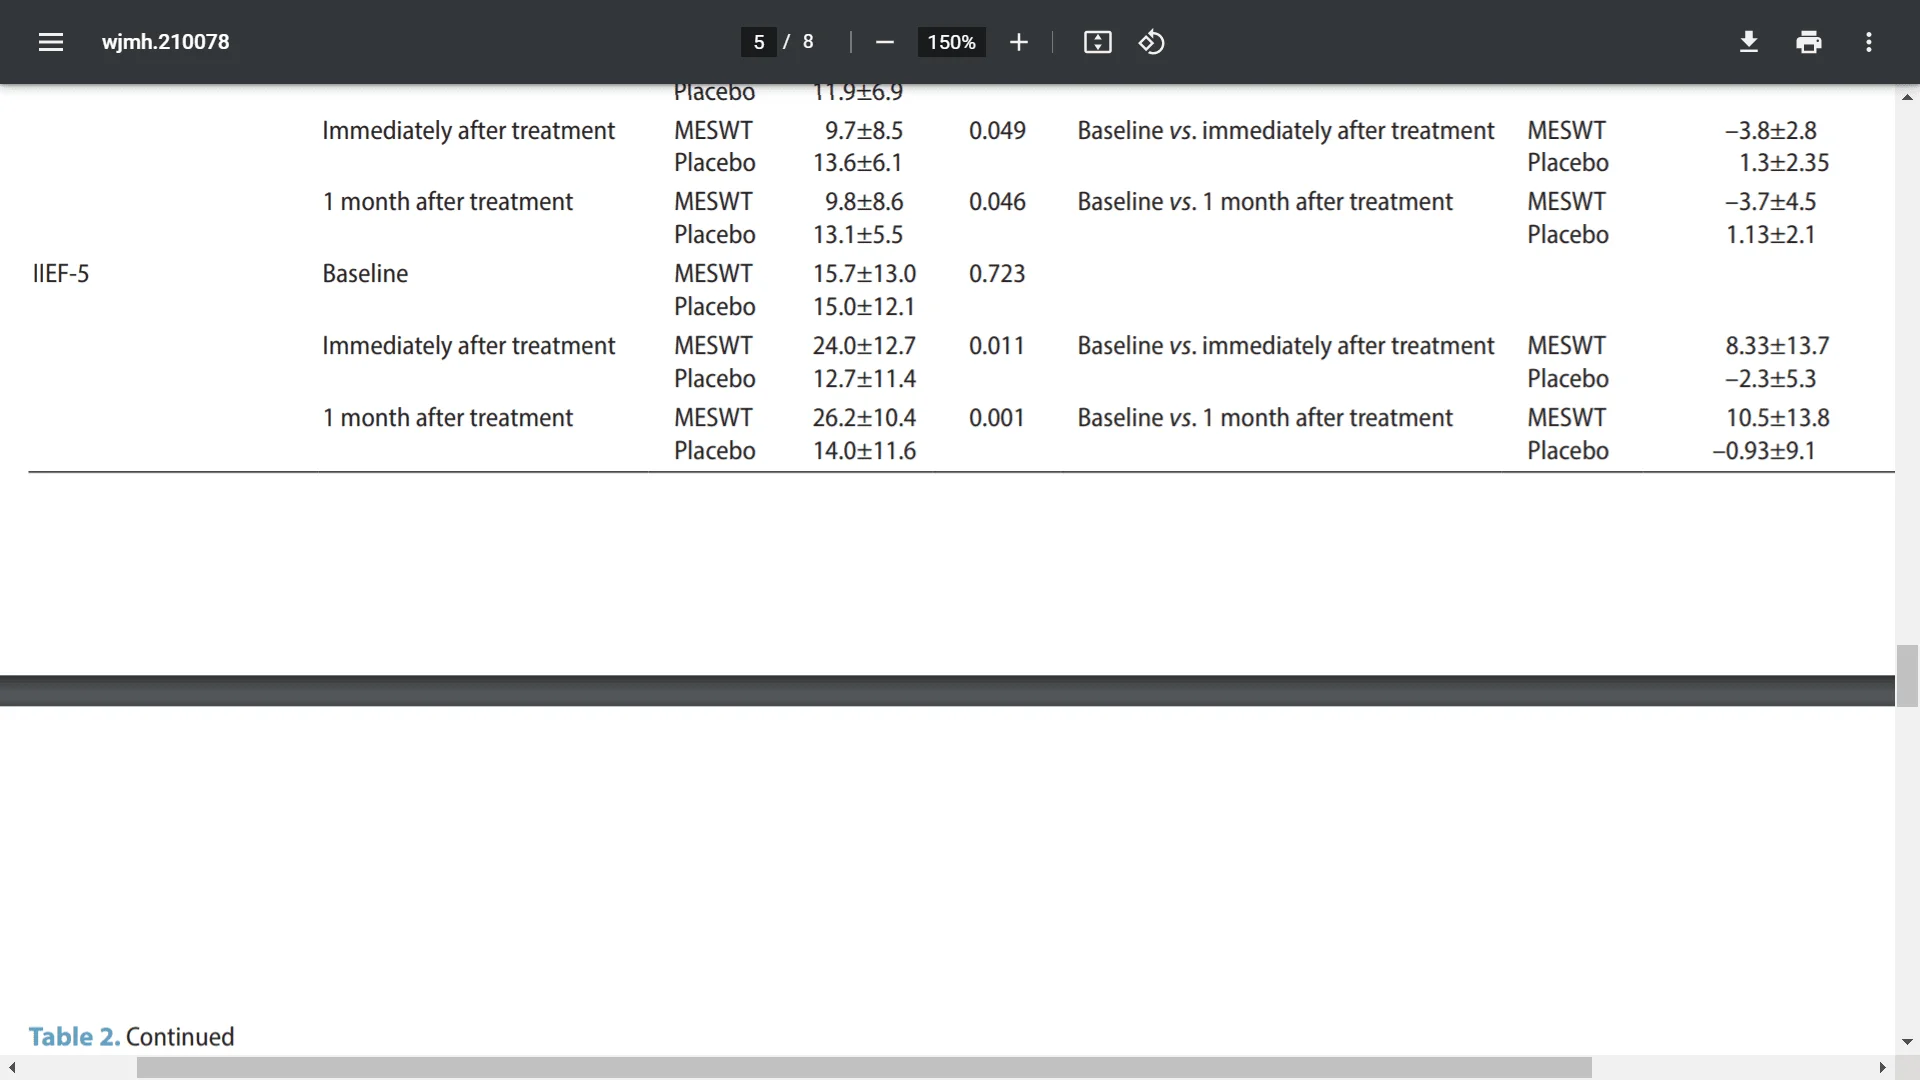Image resolution: width=1920 pixels, height=1080 pixels.
Task: Click the page number '8' total pages
Action: (x=808, y=42)
